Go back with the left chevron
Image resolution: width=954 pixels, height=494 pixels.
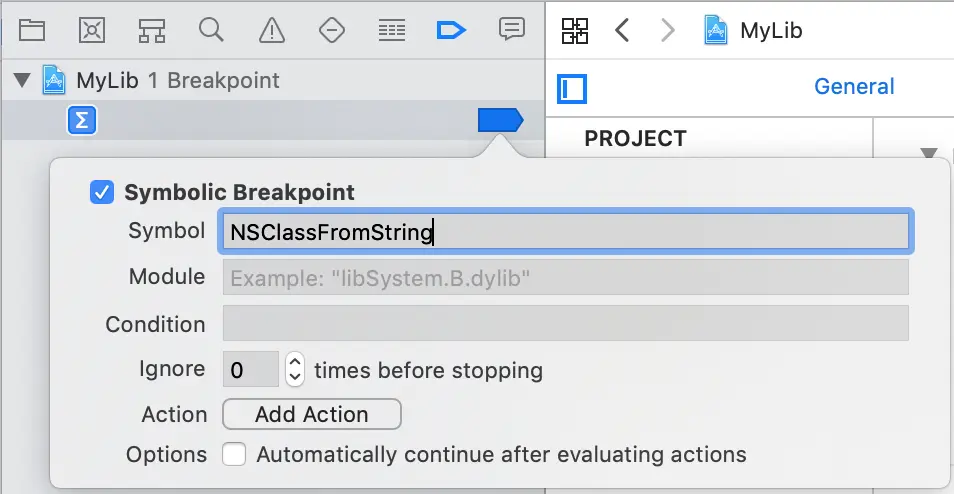pos(622,30)
